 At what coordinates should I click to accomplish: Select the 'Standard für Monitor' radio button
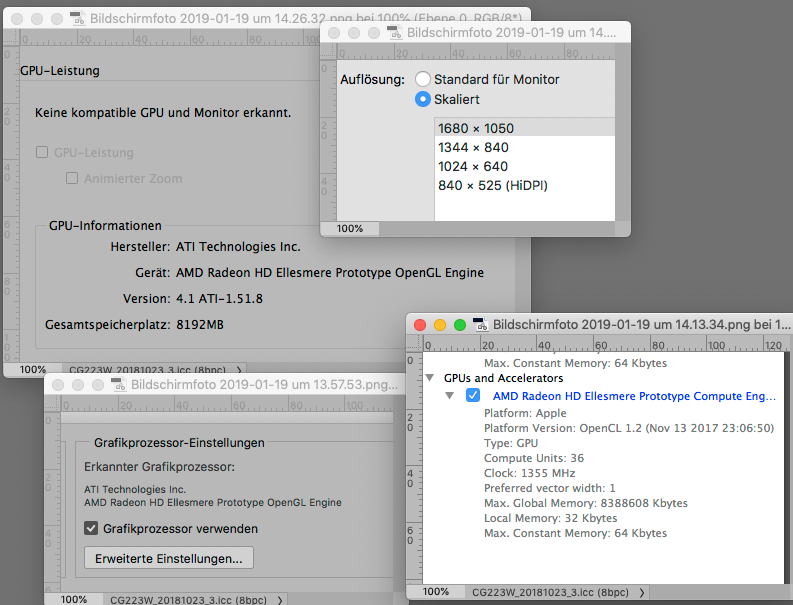coord(423,79)
